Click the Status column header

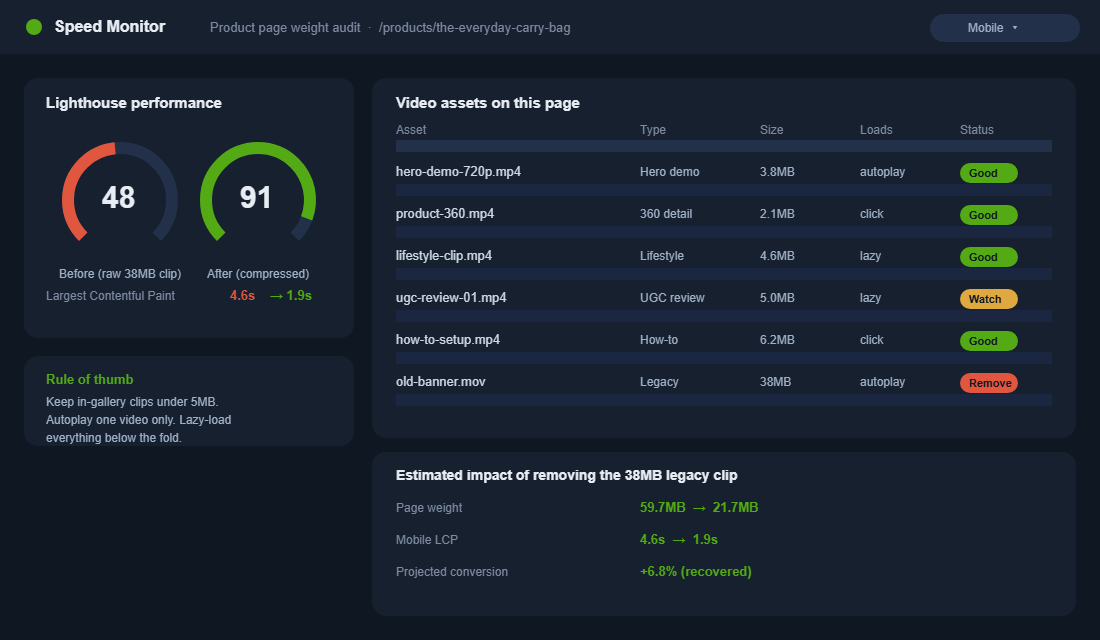point(977,130)
